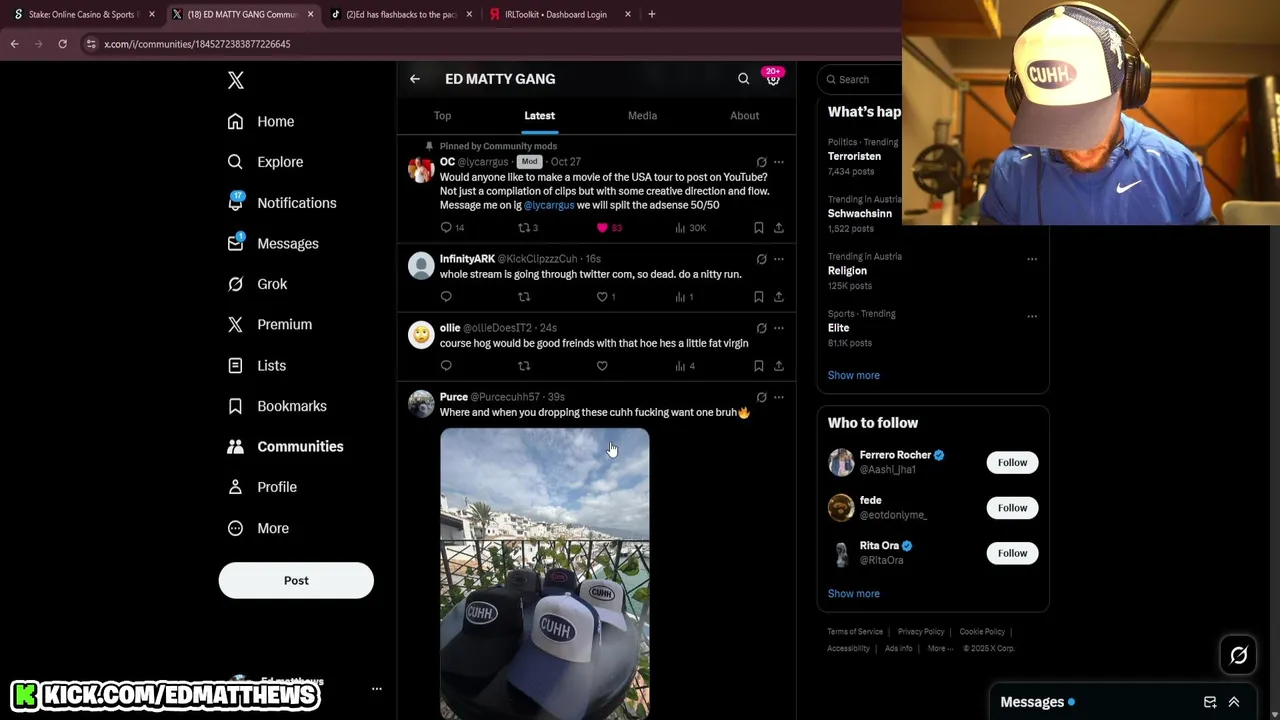Switch to the Media tab
Viewport: 1280px width, 720px height.
pos(642,115)
